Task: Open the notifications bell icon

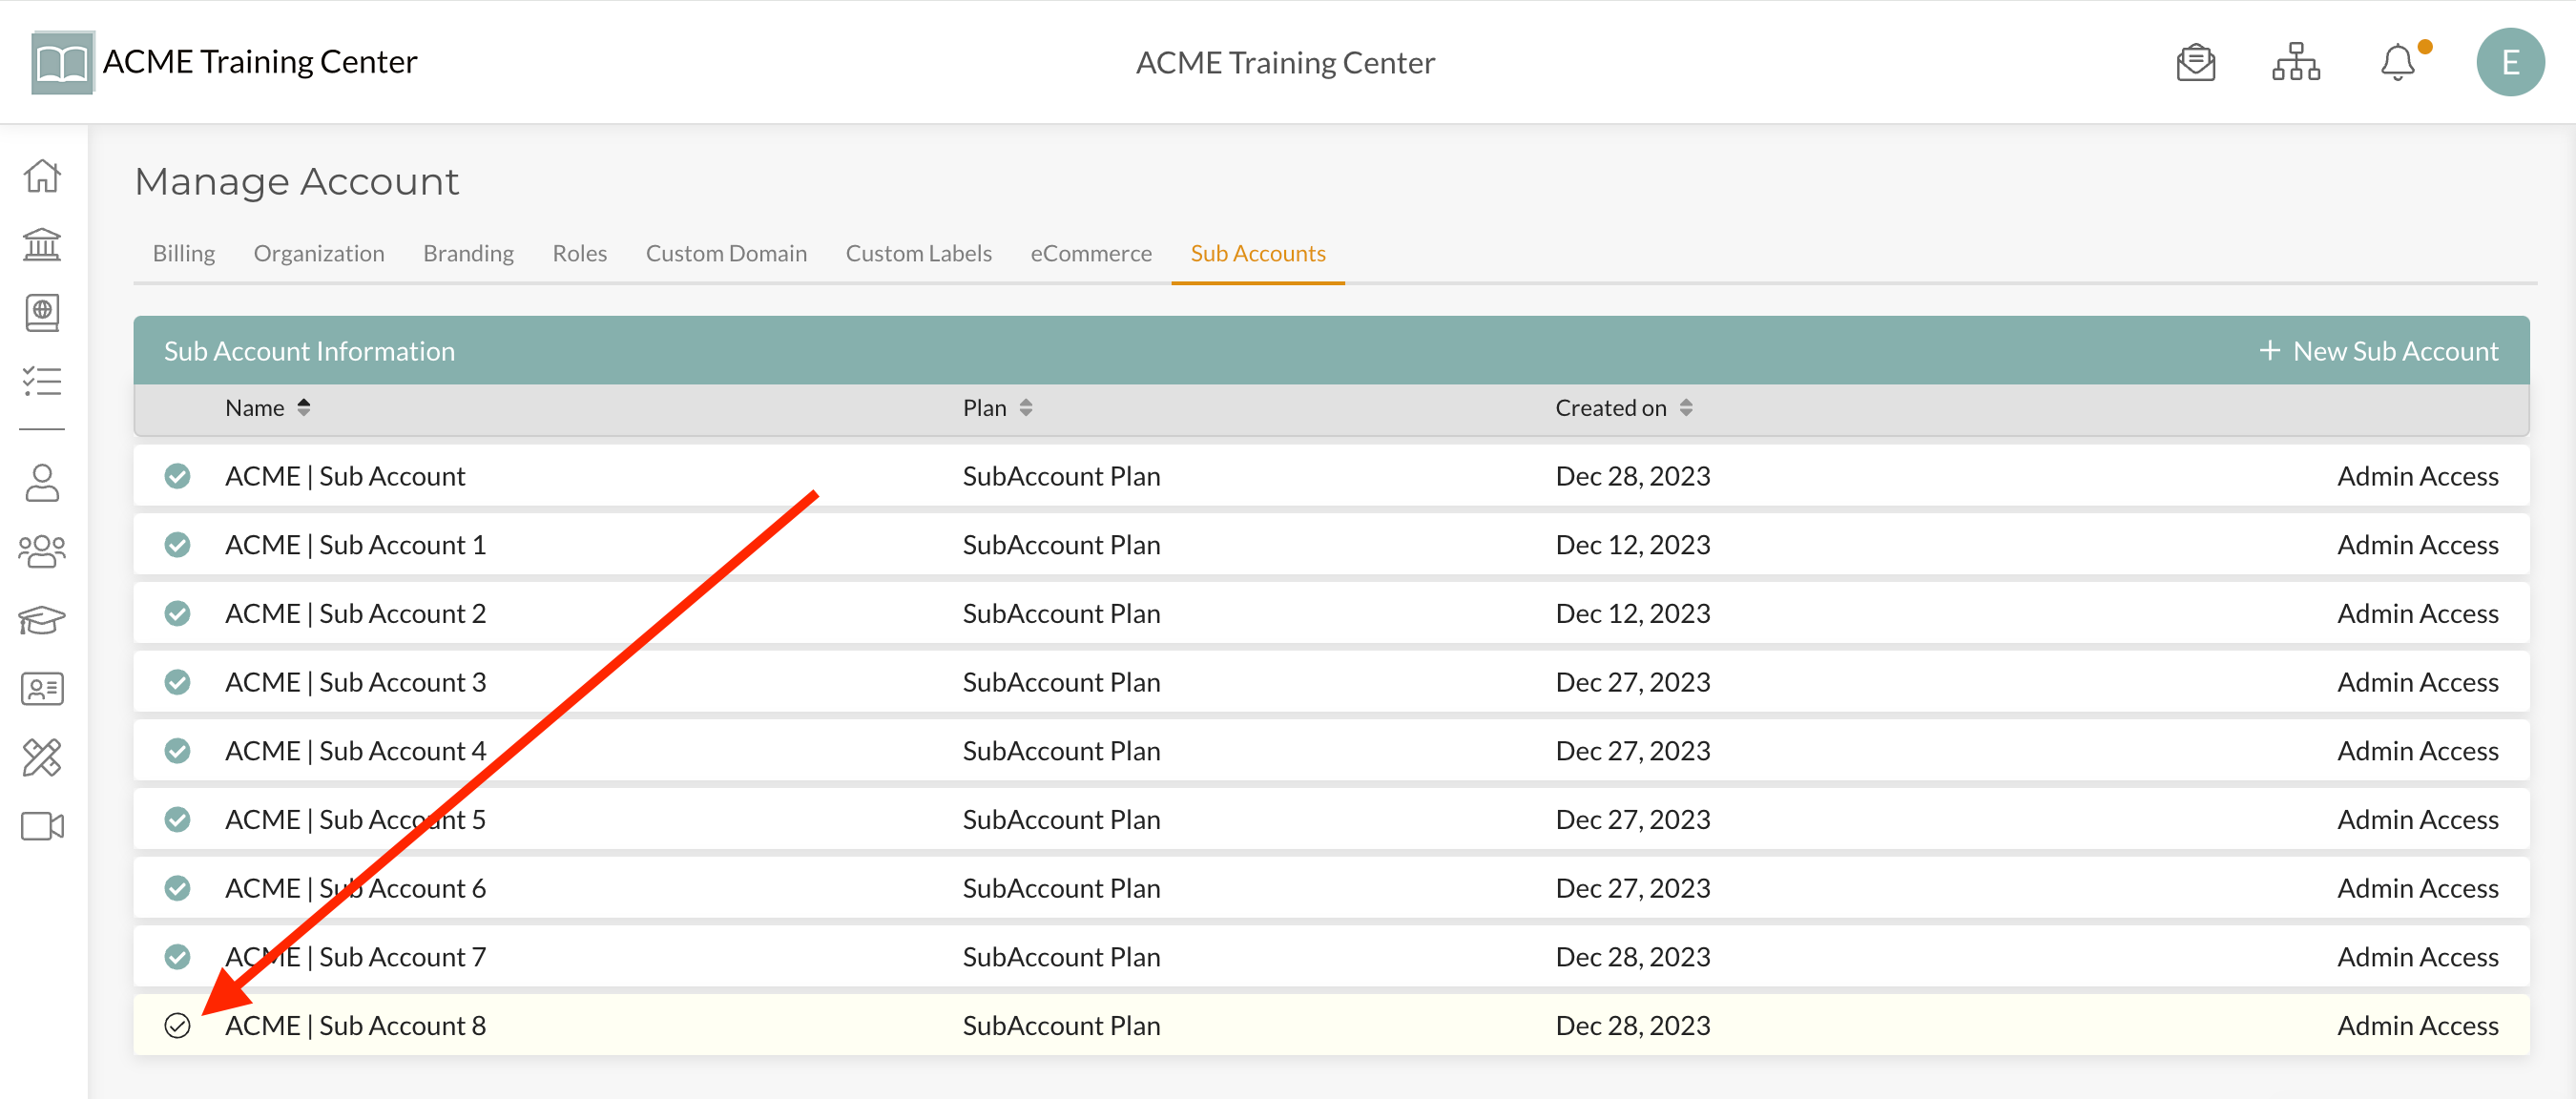Action: [2397, 63]
